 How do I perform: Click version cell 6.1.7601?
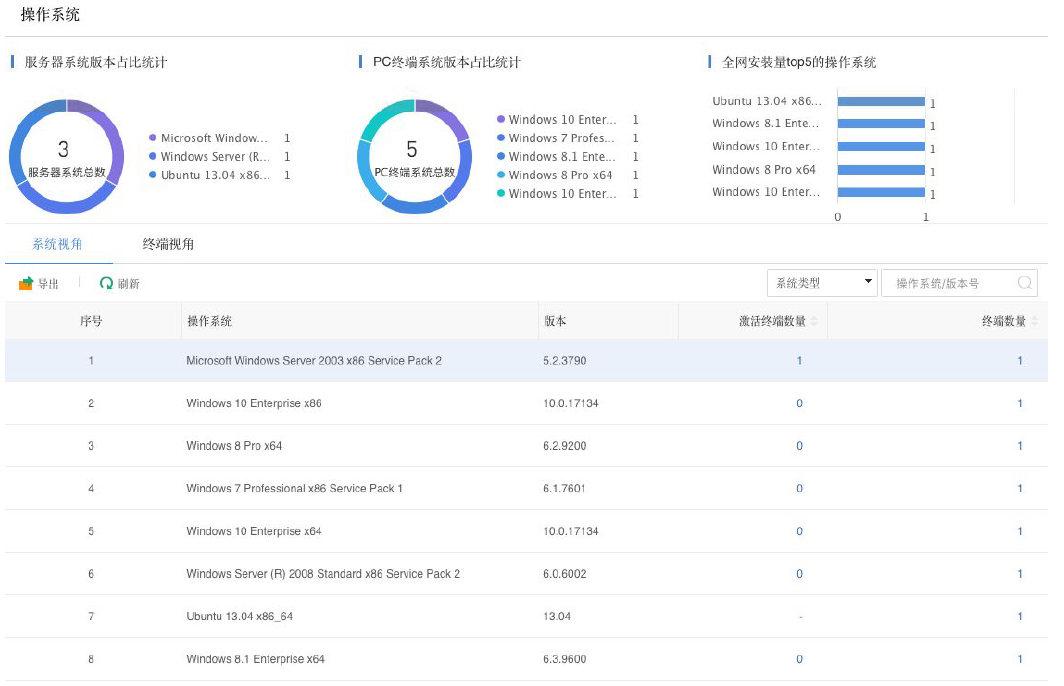pos(564,489)
